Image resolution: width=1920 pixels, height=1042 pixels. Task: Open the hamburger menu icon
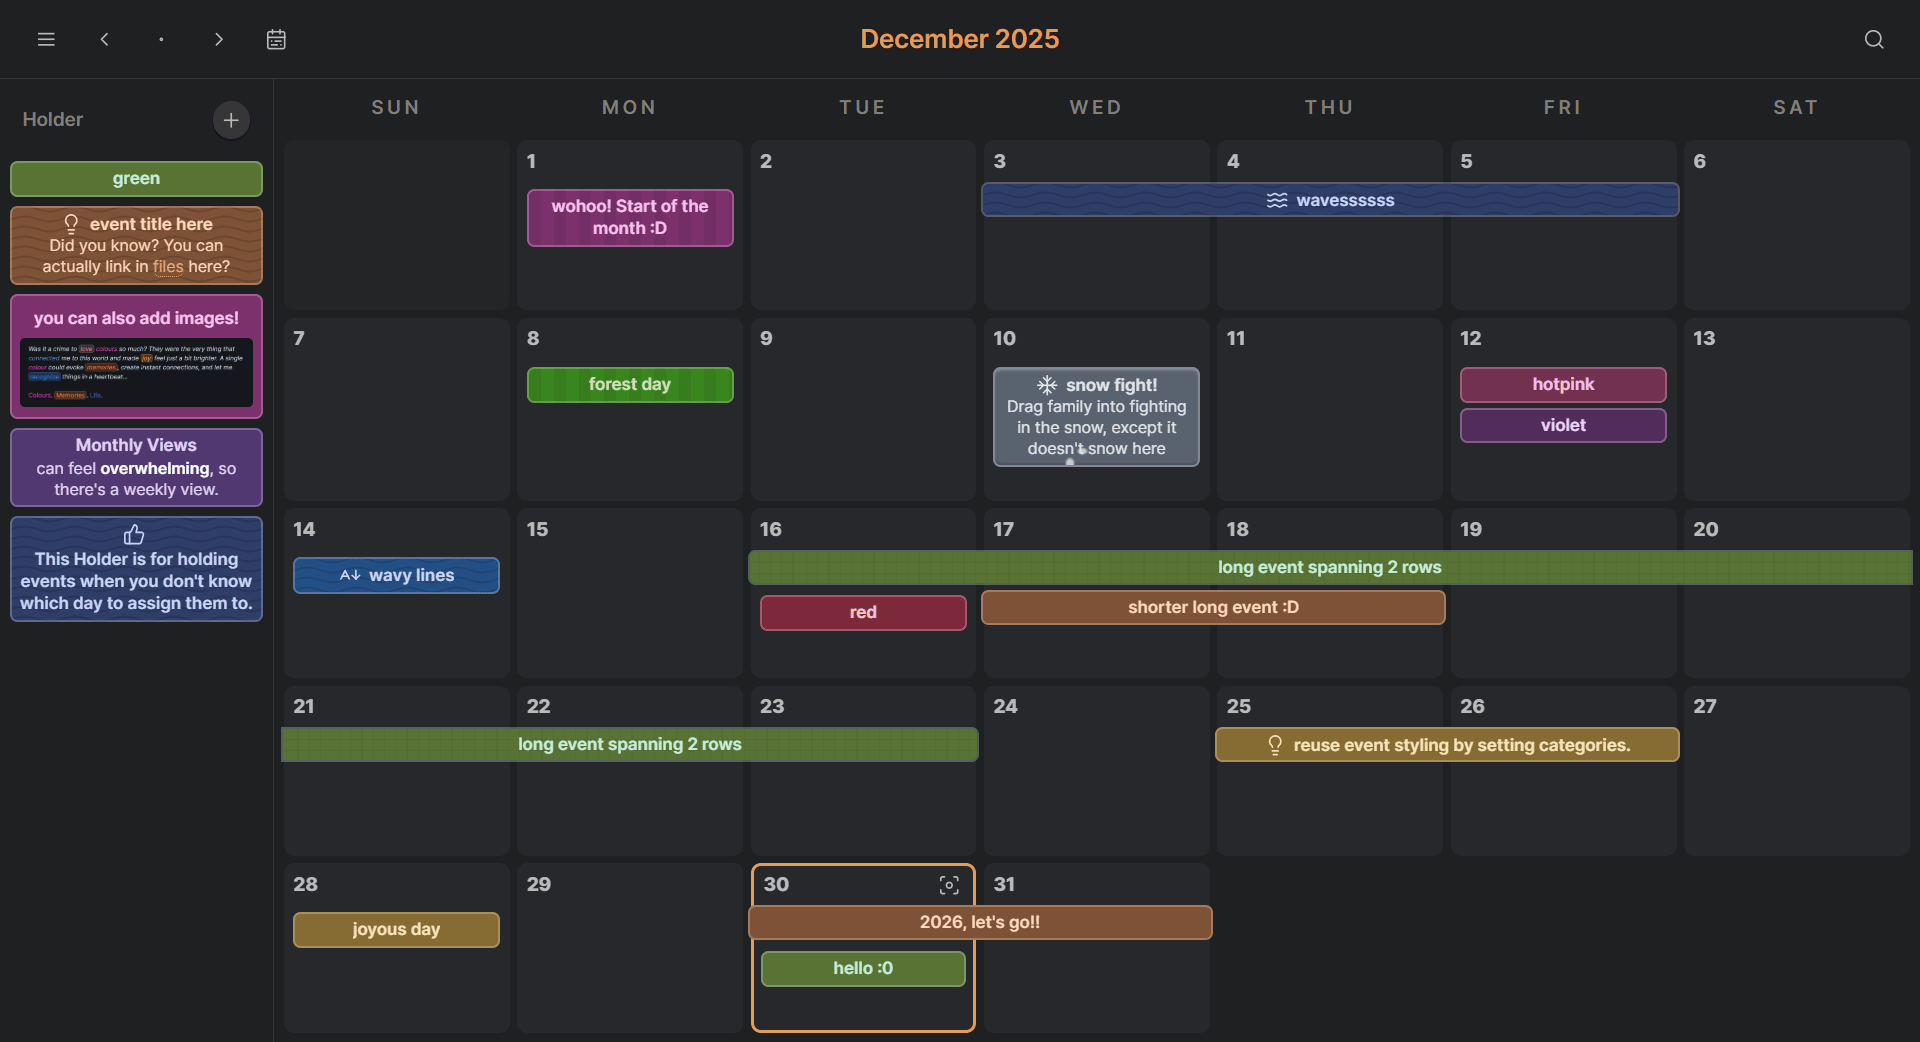click(46, 39)
